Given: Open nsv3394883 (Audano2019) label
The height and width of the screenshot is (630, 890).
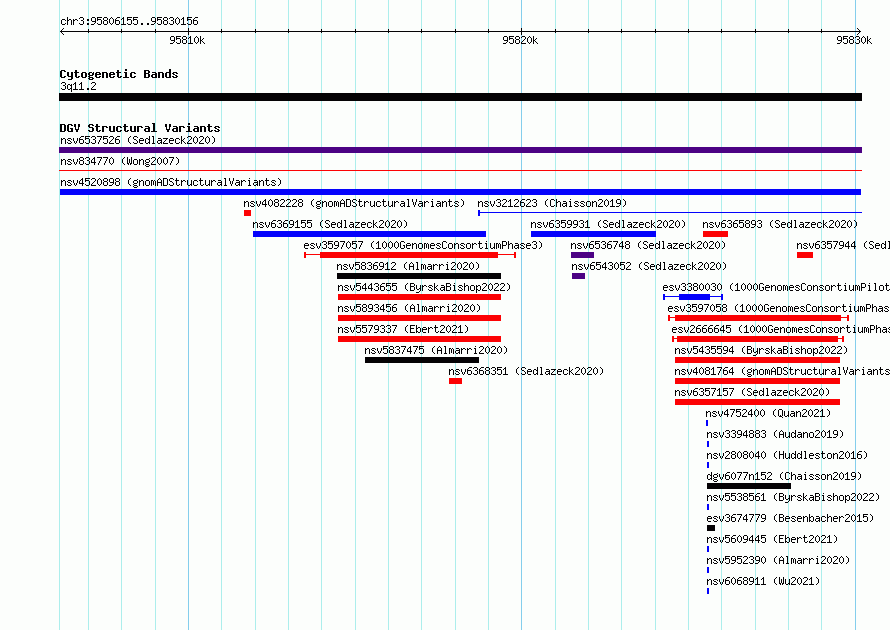Looking at the screenshot, I should [x=775, y=434].
